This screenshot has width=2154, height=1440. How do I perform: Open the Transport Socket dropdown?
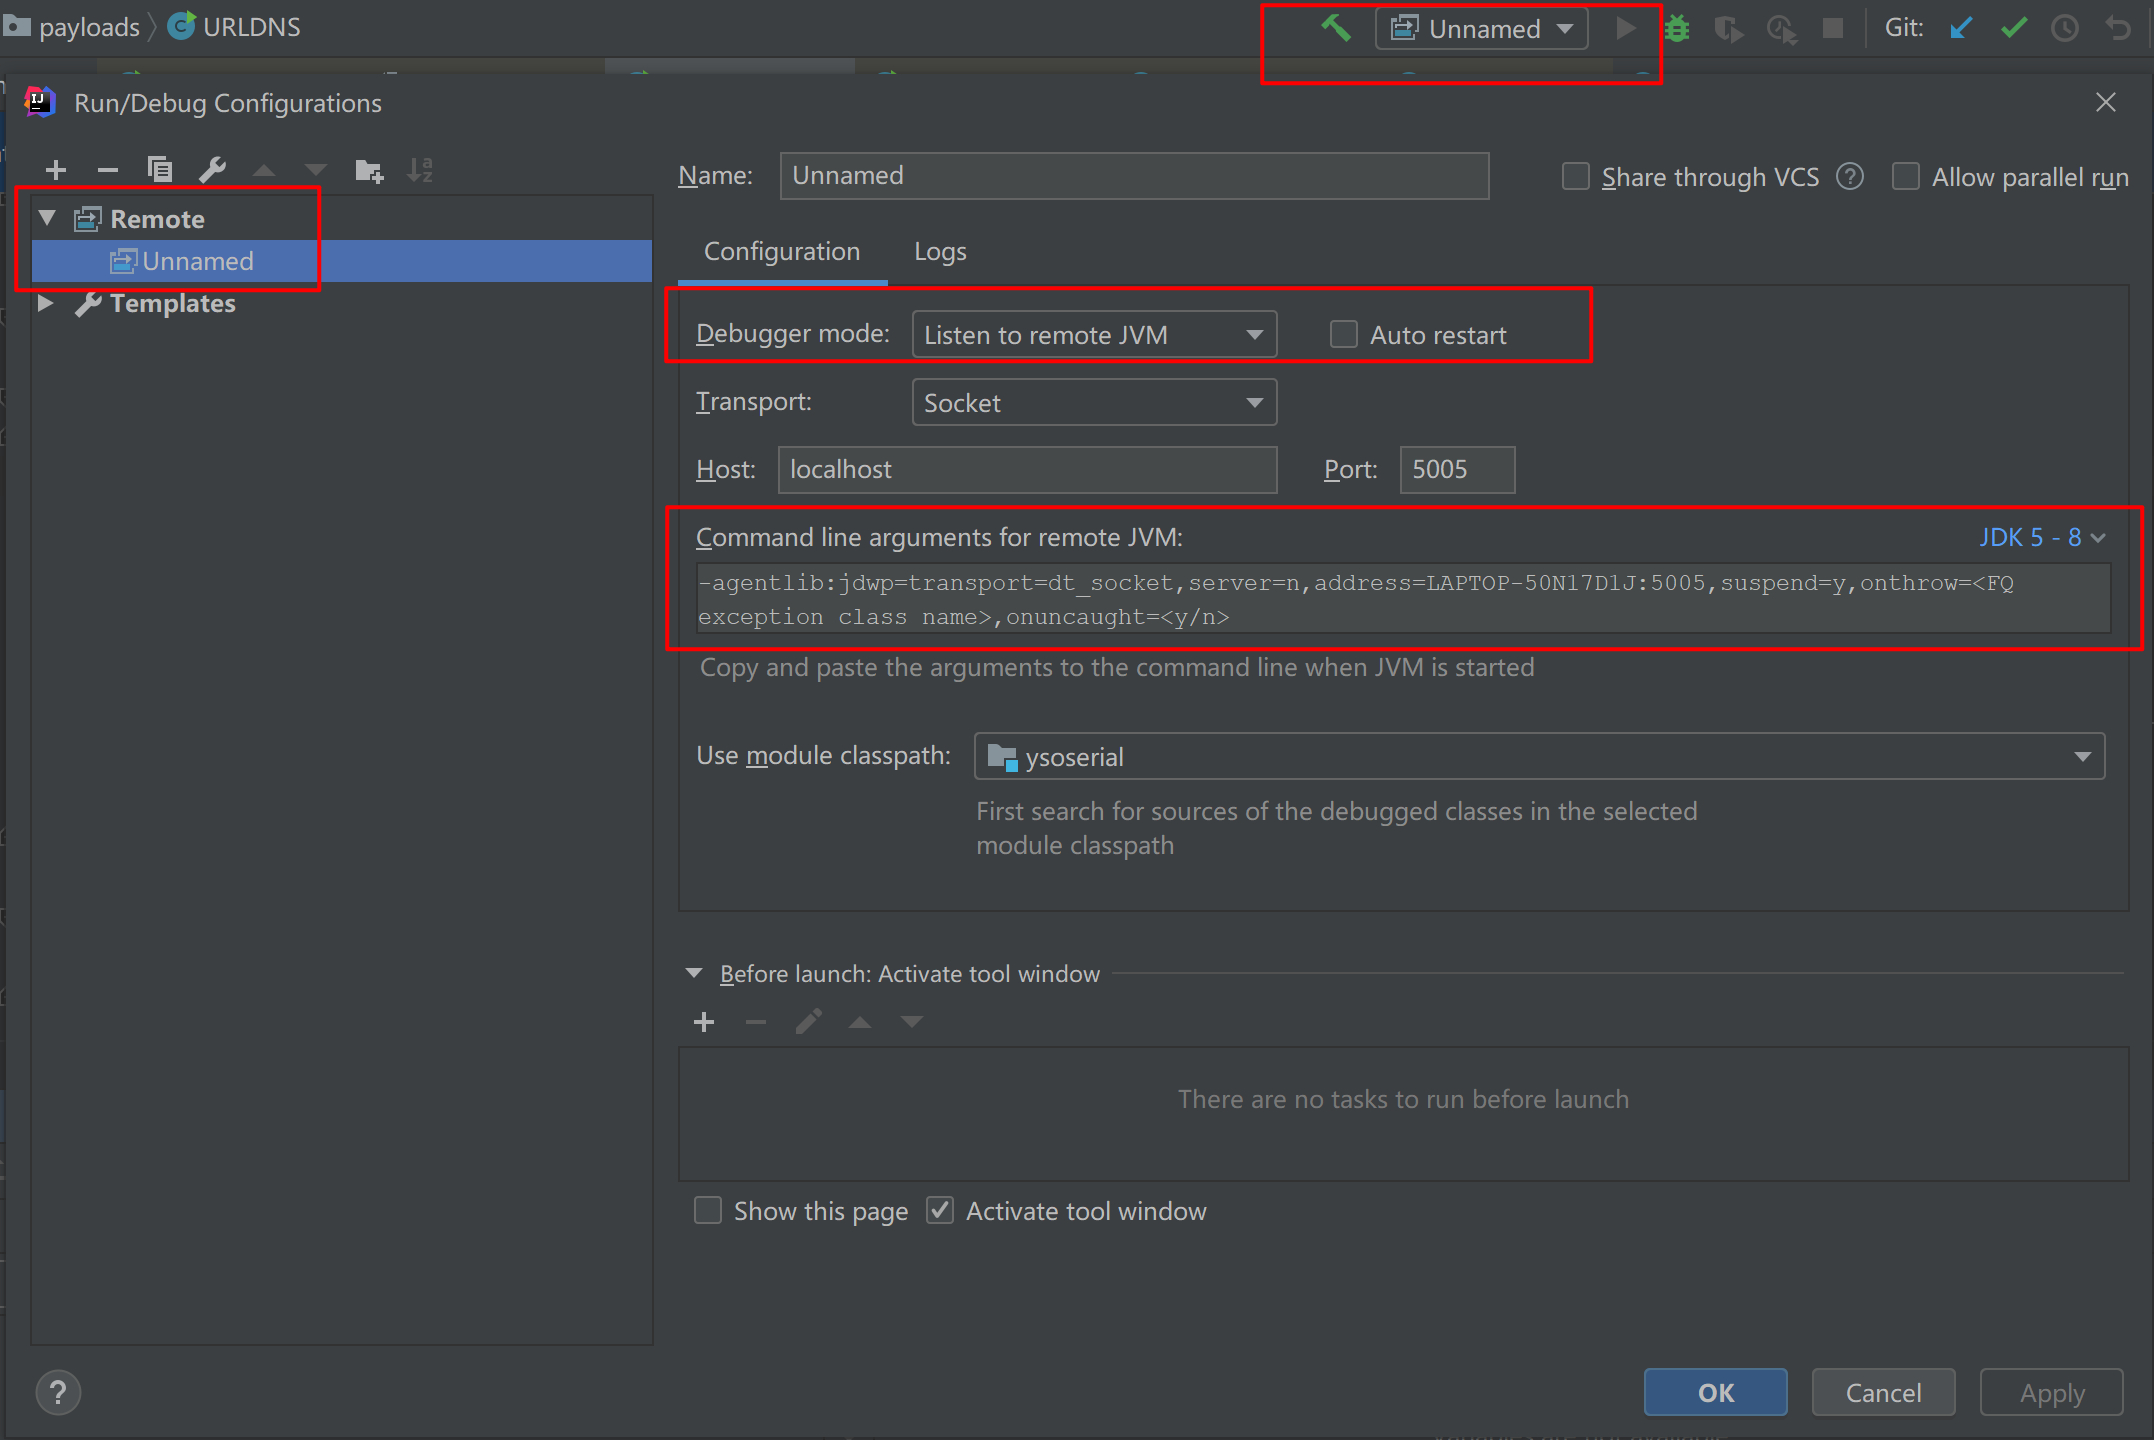[1094, 402]
